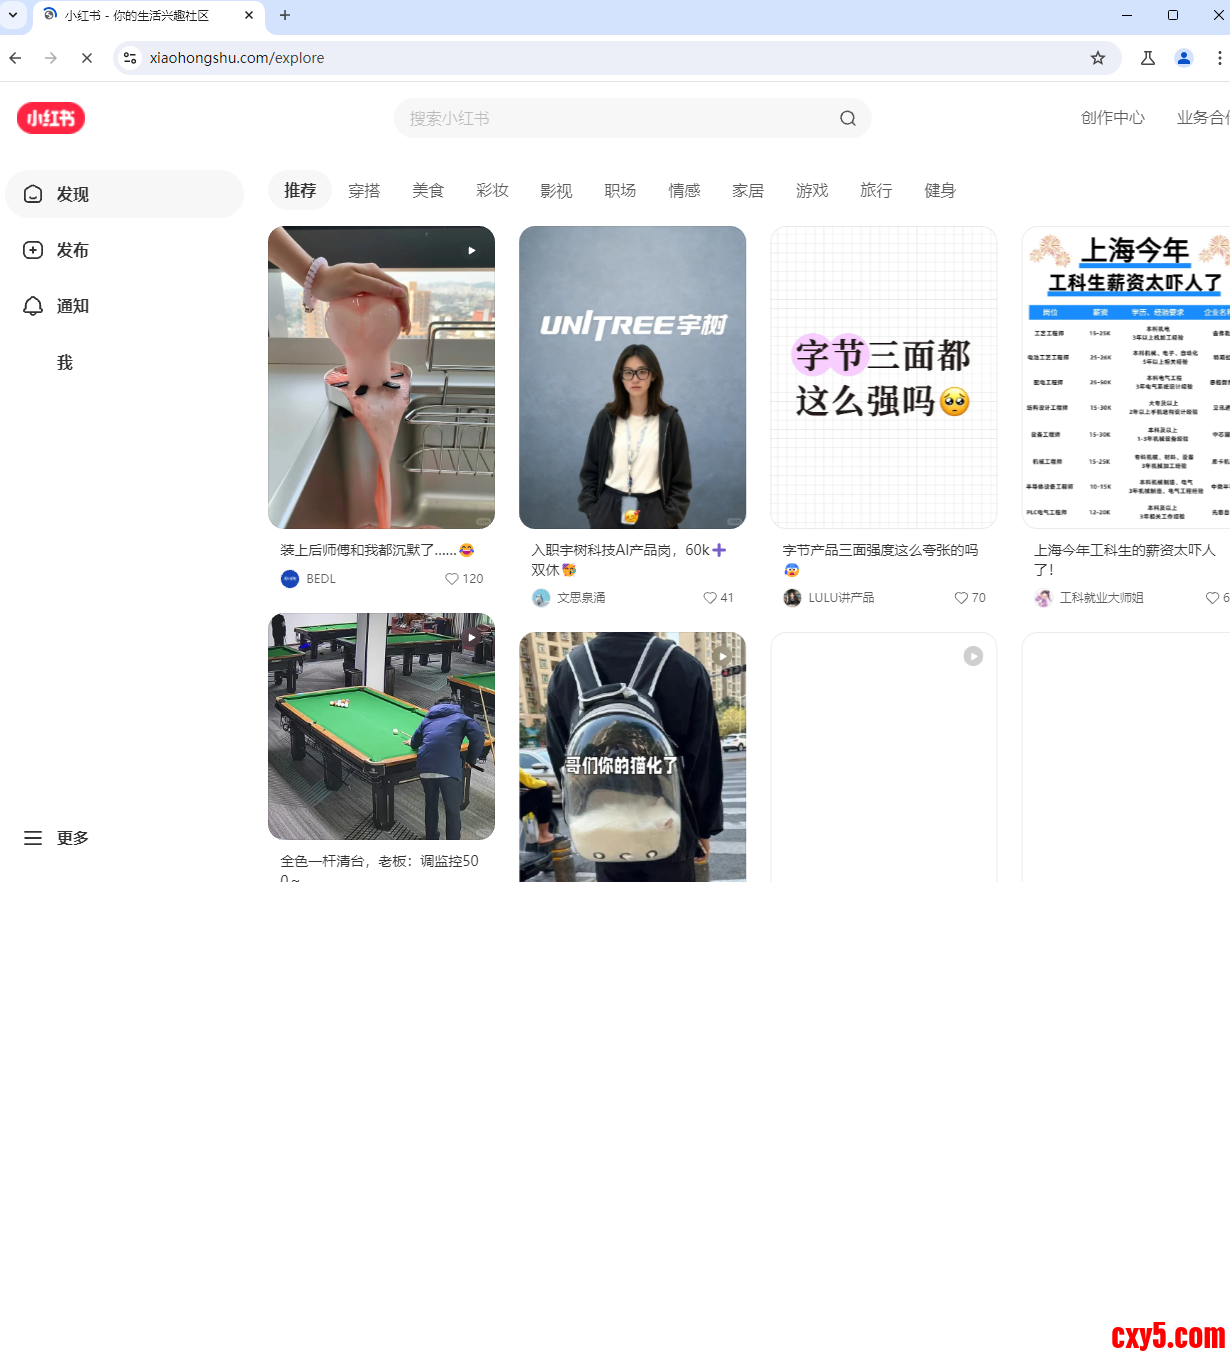
Task: Click the Xiaohongshu red logo
Action: coord(51,118)
